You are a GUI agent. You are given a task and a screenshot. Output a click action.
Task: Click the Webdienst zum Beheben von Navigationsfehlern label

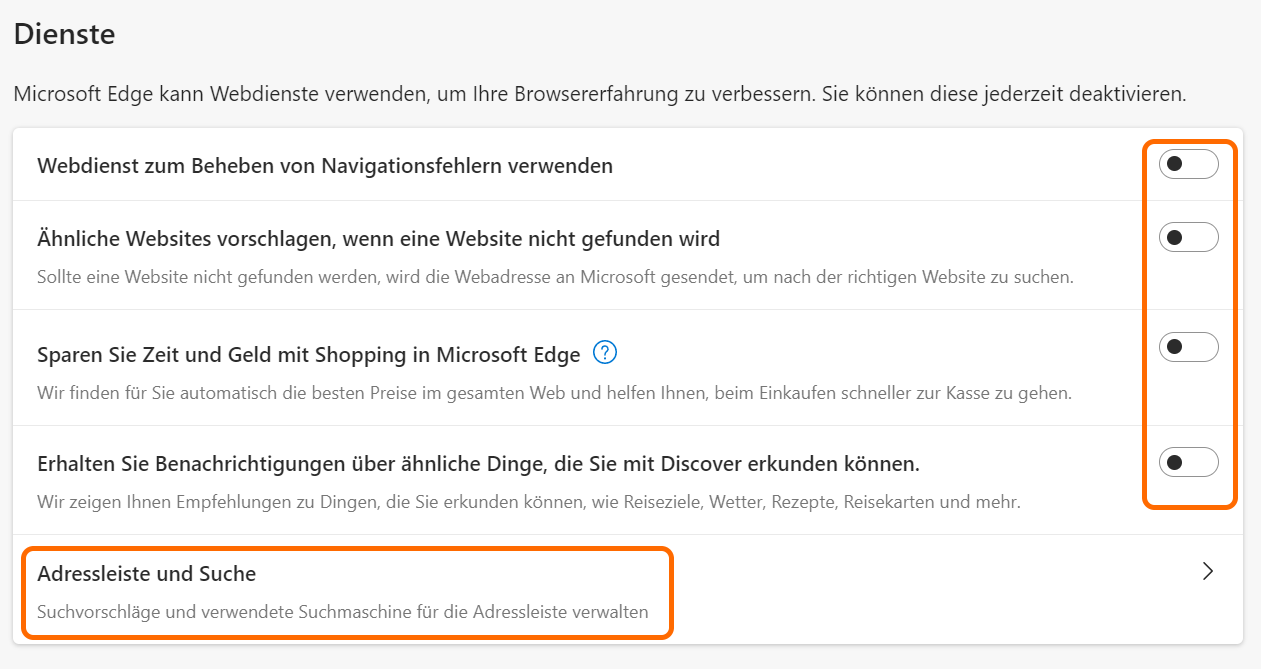[x=324, y=166]
